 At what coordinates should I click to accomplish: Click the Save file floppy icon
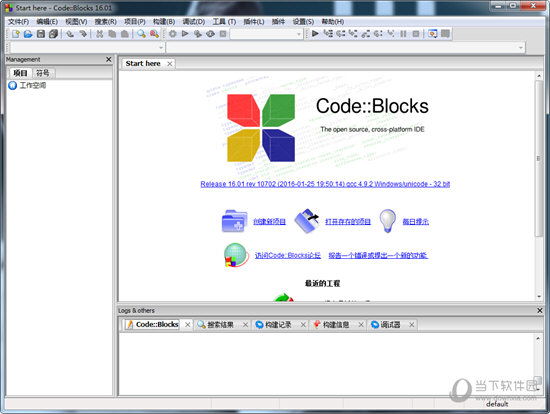(x=41, y=34)
